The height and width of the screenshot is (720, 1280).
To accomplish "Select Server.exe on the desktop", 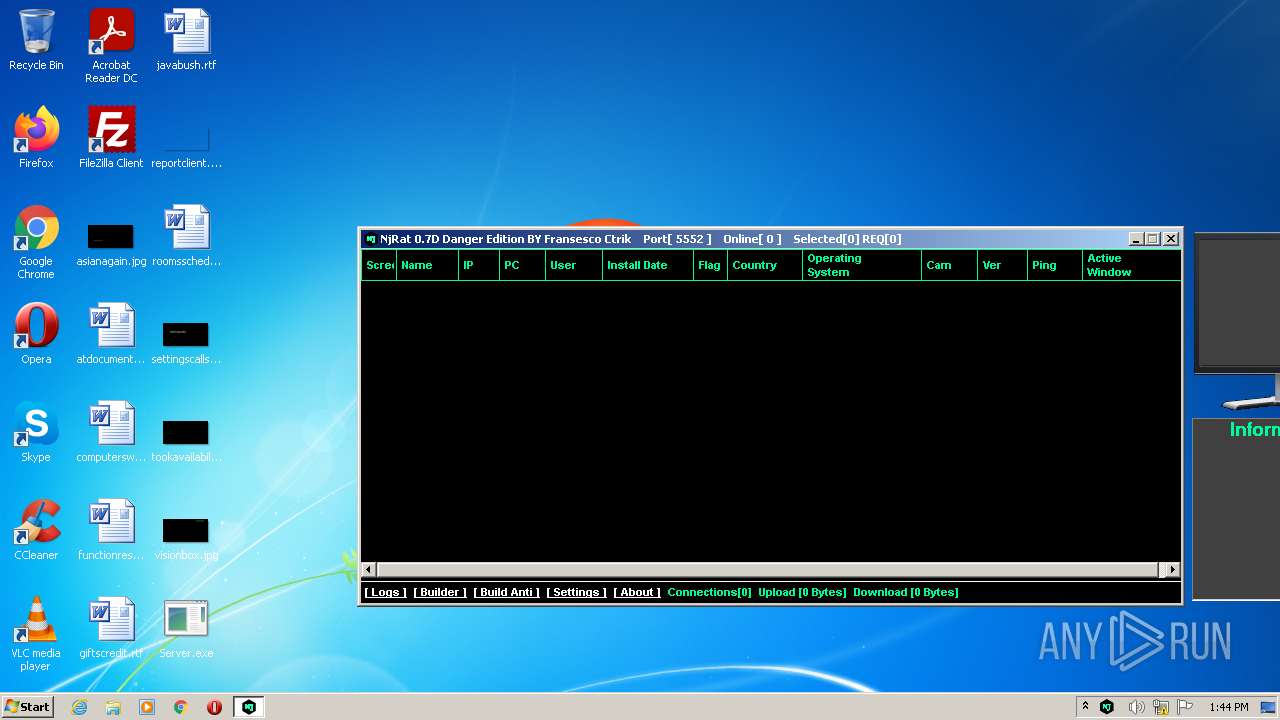I will [x=186, y=628].
